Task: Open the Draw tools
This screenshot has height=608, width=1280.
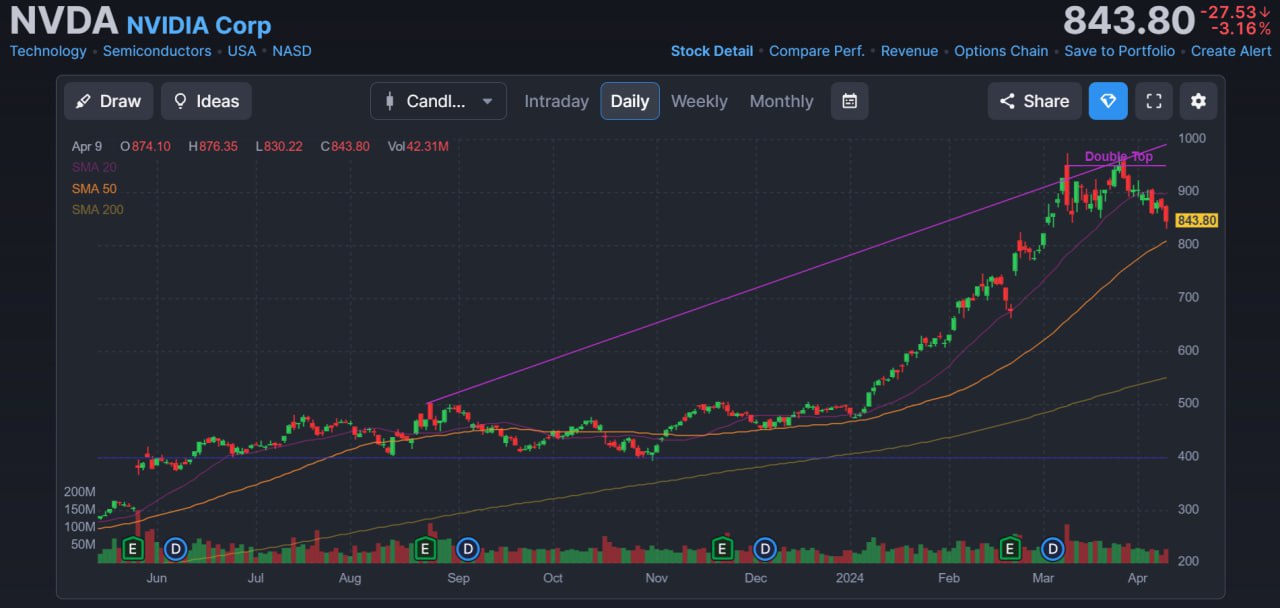Action: (x=109, y=101)
